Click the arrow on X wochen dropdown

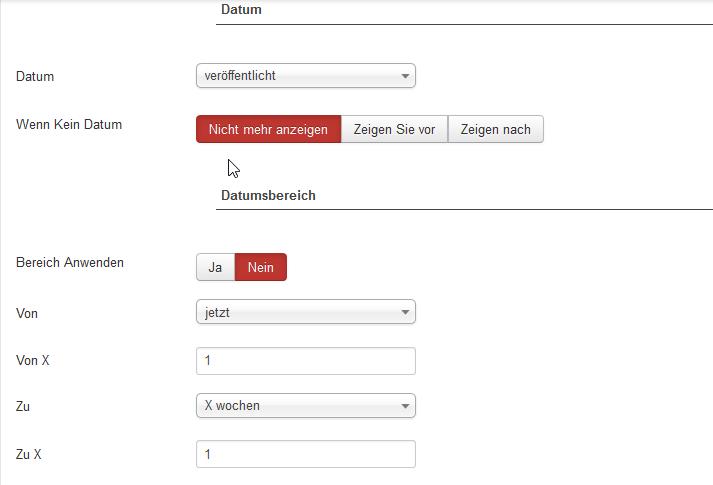405,407
